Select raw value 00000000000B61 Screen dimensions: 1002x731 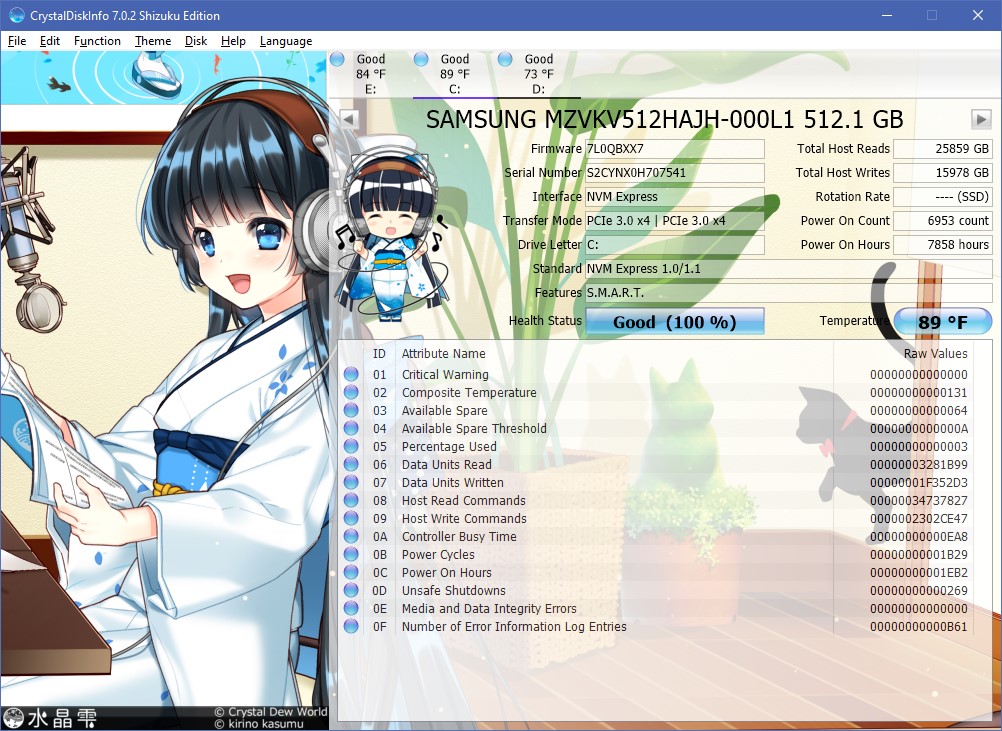tap(919, 626)
